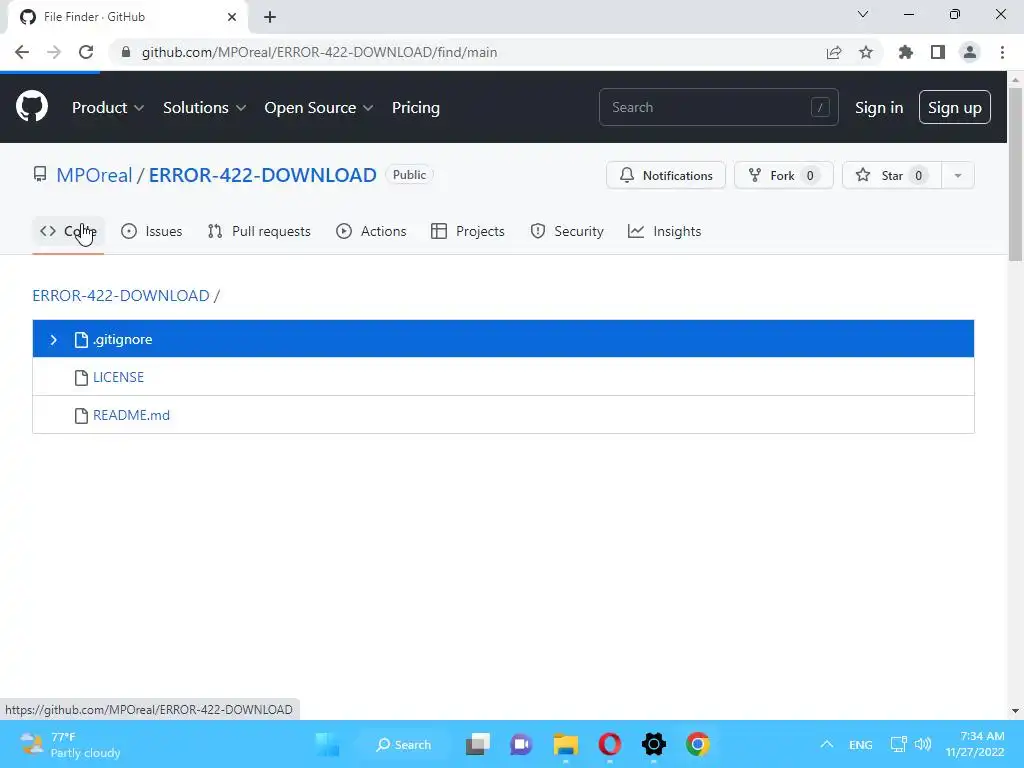Screen dimensions: 1024x768
Task: Open the Chrome extensions puzzle icon
Action: (906, 52)
